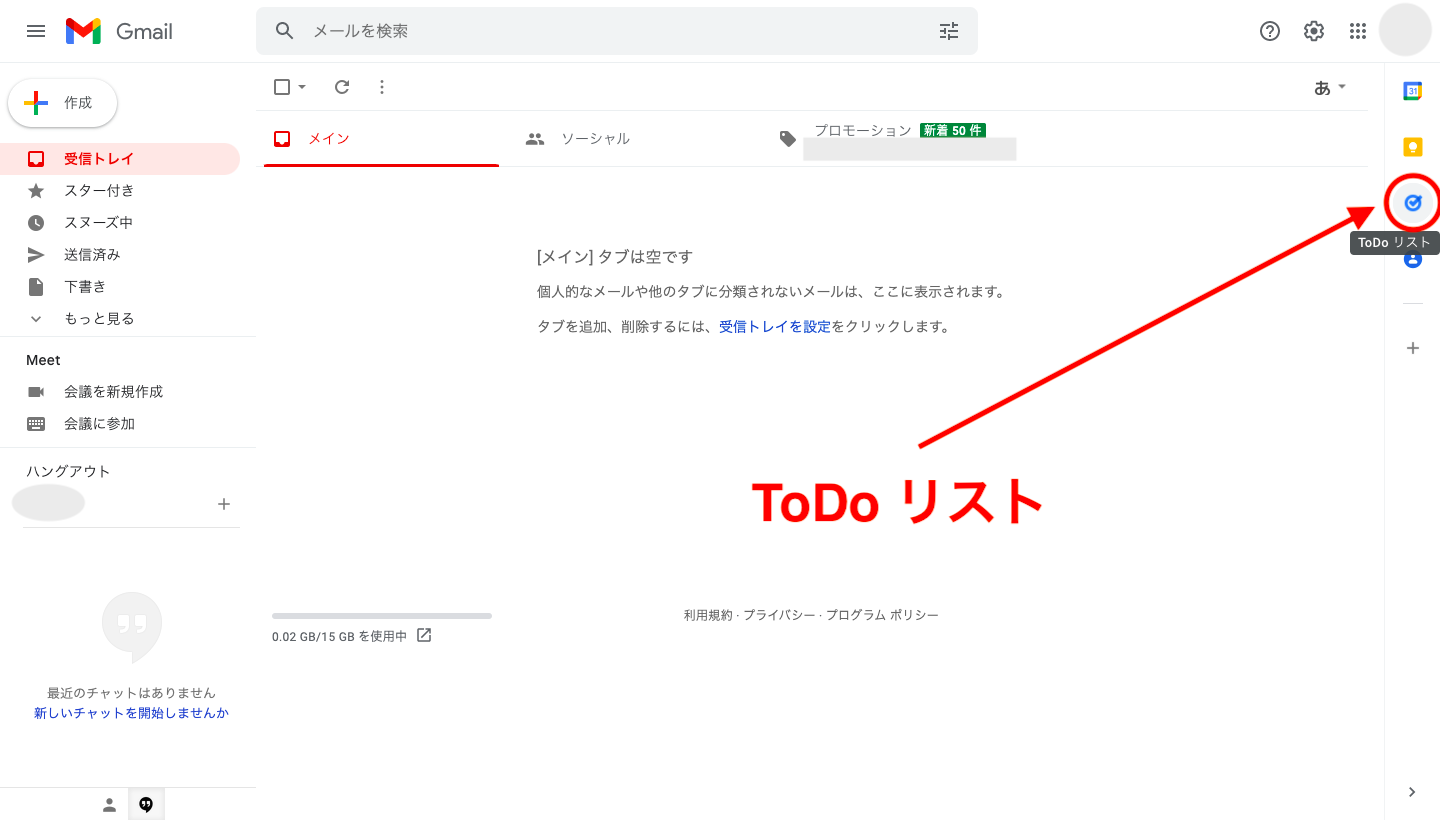1440x820 pixels.
Task: Click 新着 50 件 badge
Action: [x=953, y=131]
